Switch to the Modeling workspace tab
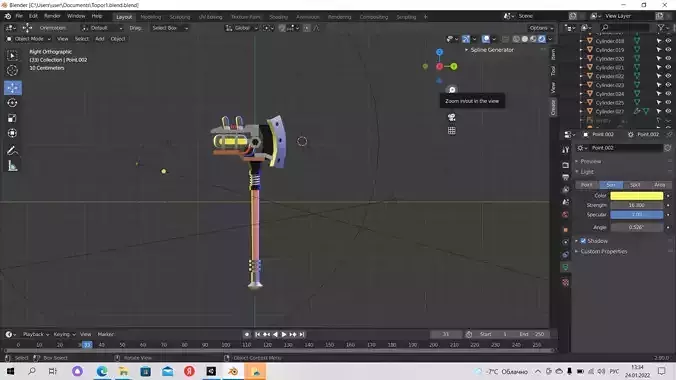 [150, 17]
